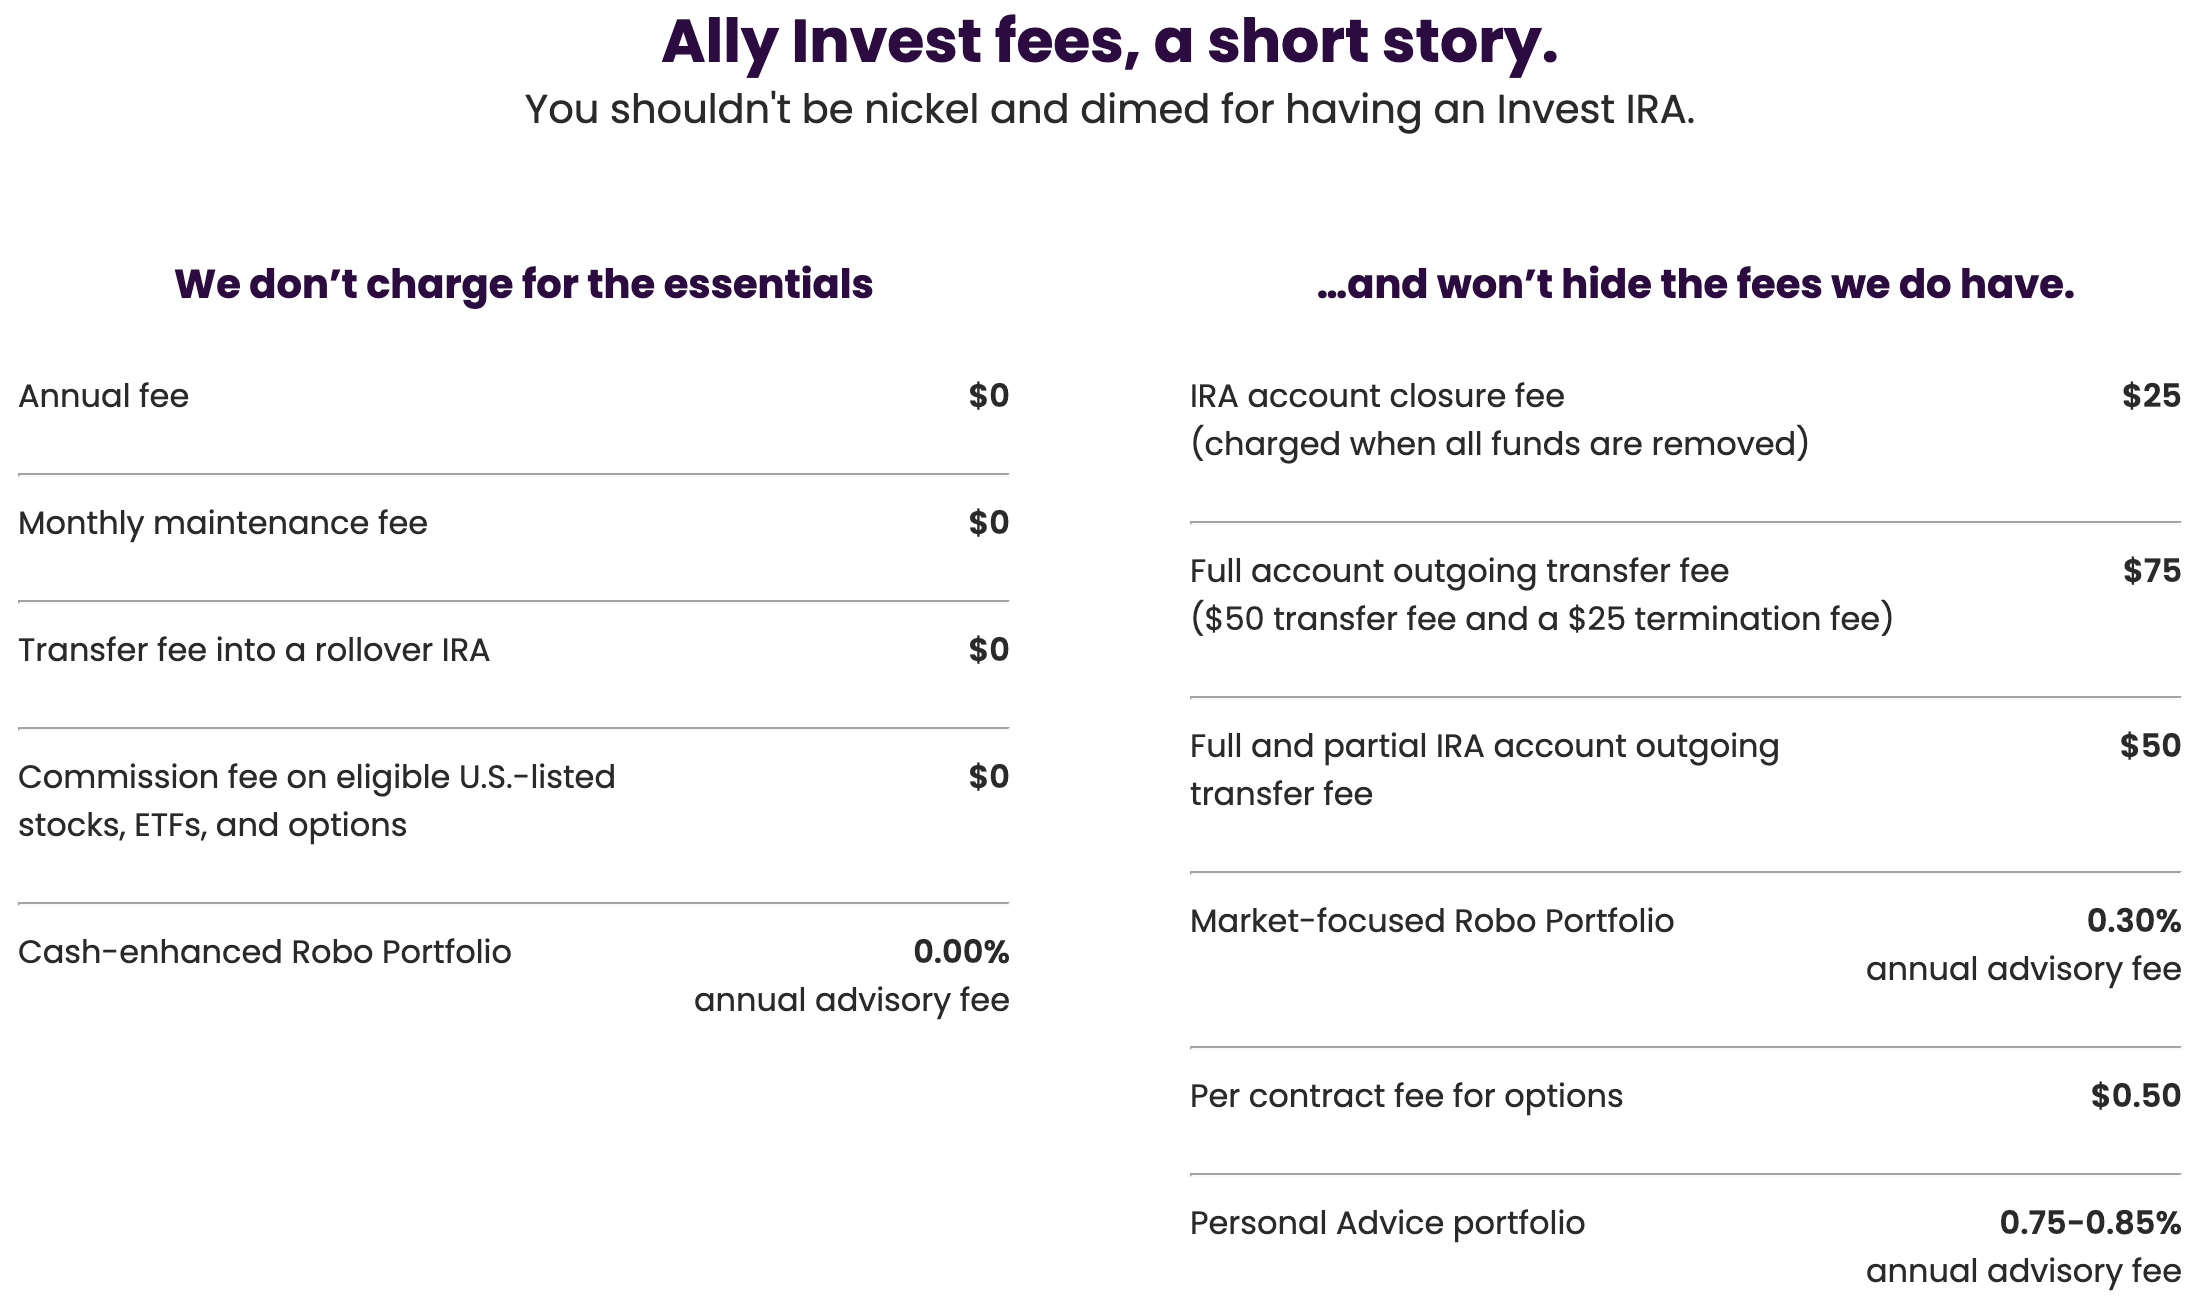2202x1310 pixels.
Task: Click the 0.00% annual advisory fee value
Action: click(960, 952)
